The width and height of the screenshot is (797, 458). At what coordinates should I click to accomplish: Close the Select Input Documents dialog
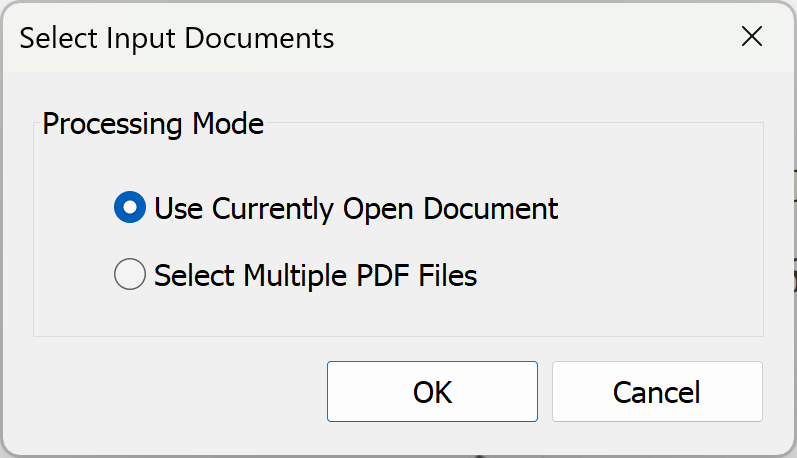751,38
